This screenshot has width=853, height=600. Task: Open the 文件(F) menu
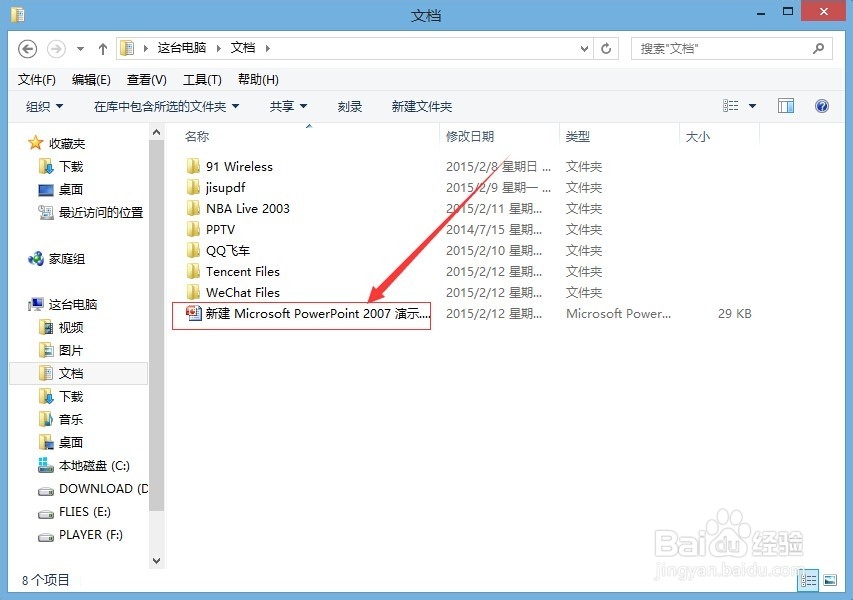coord(36,80)
